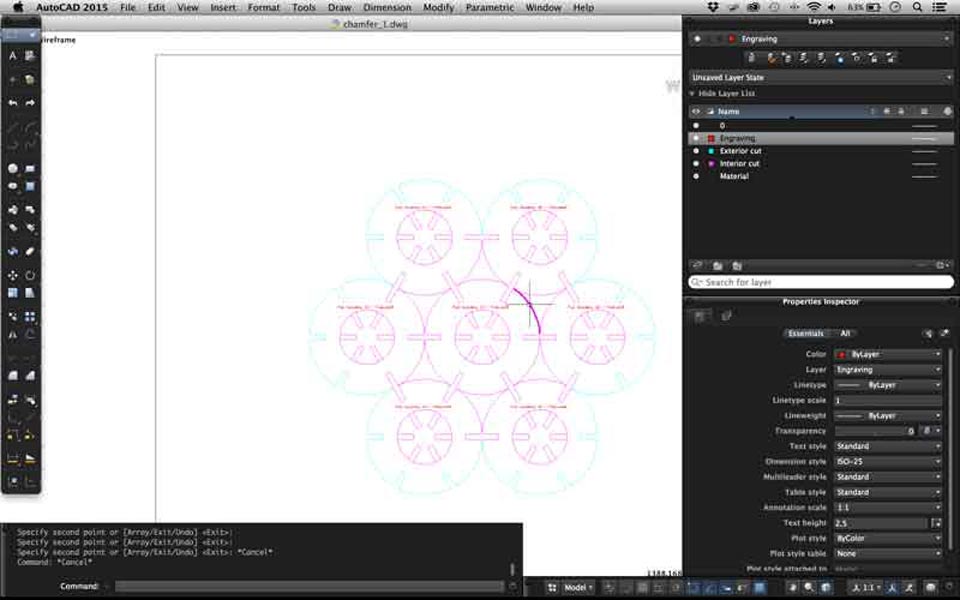
Task: Open the Insert menu
Action: [223, 7]
